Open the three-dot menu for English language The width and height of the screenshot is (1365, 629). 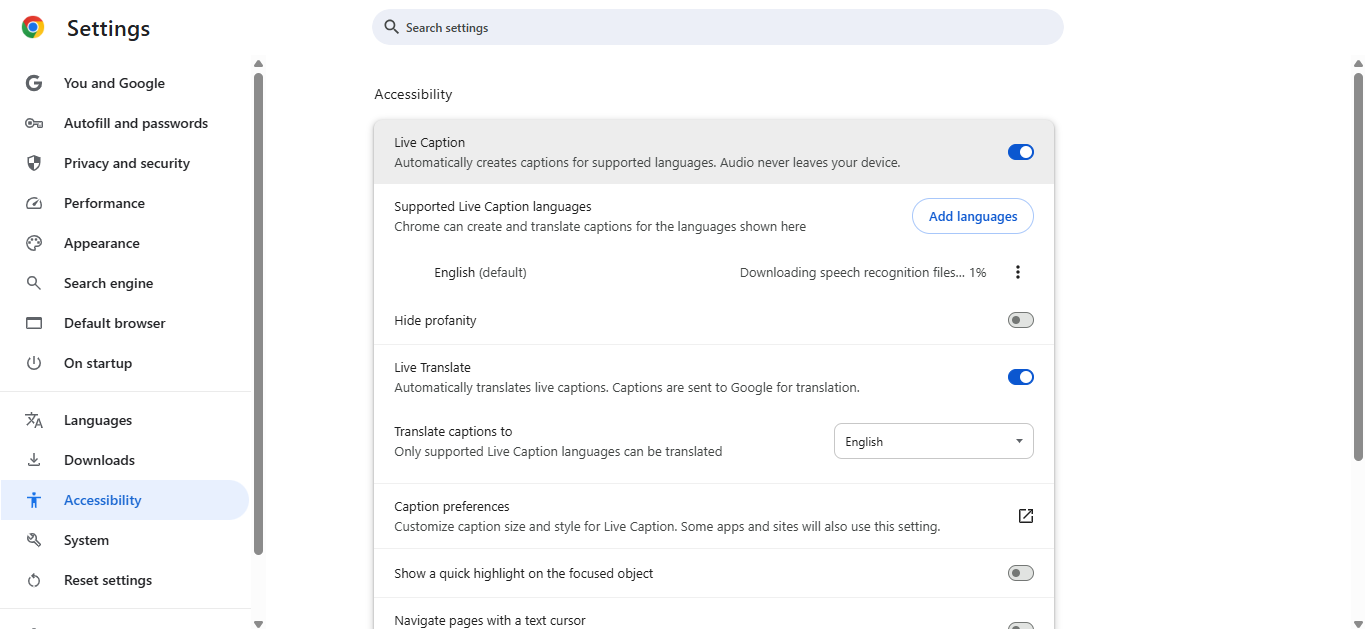click(x=1018, y=272)
